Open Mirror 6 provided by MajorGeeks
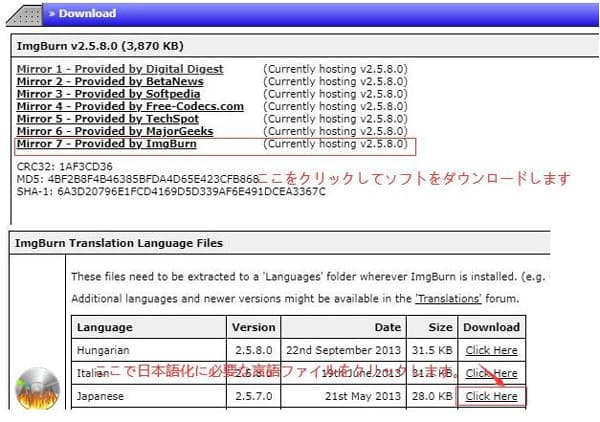This screenshot has height=422, width=600. [x=115, y=131]
